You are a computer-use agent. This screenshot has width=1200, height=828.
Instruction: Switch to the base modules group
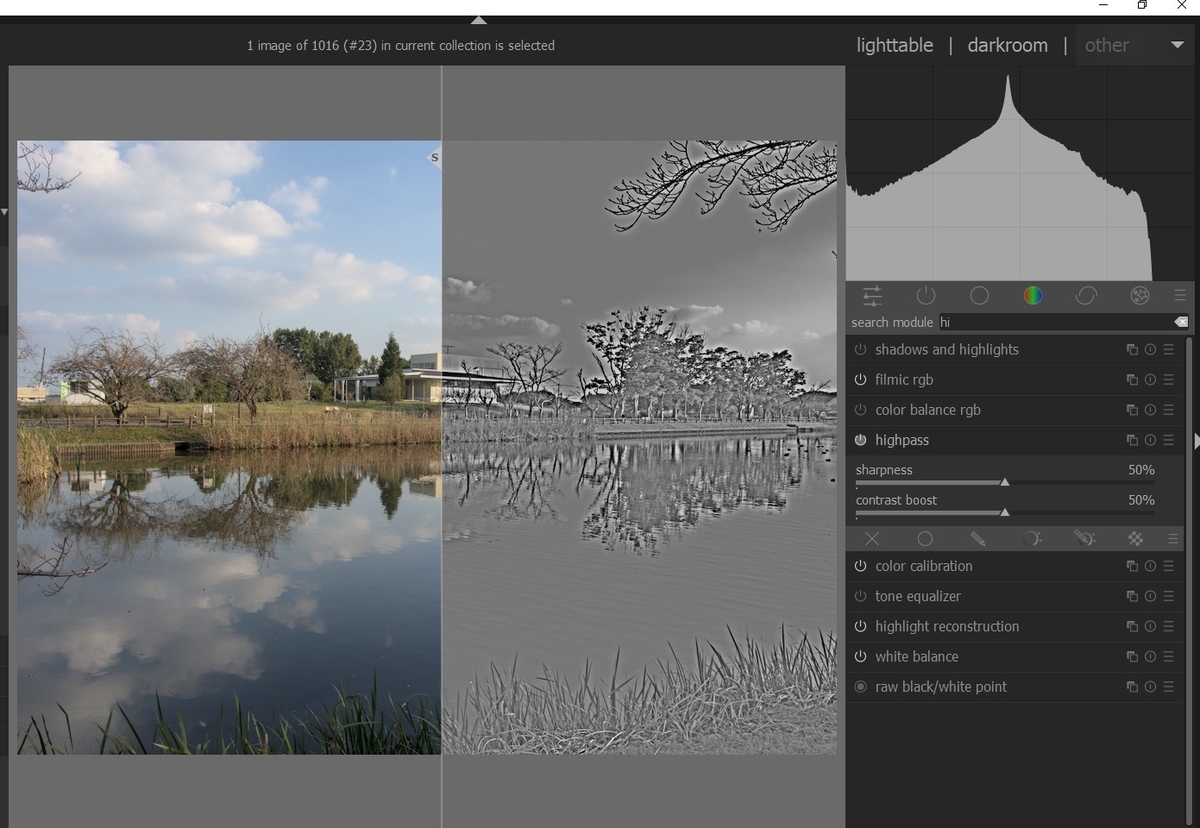980,295
